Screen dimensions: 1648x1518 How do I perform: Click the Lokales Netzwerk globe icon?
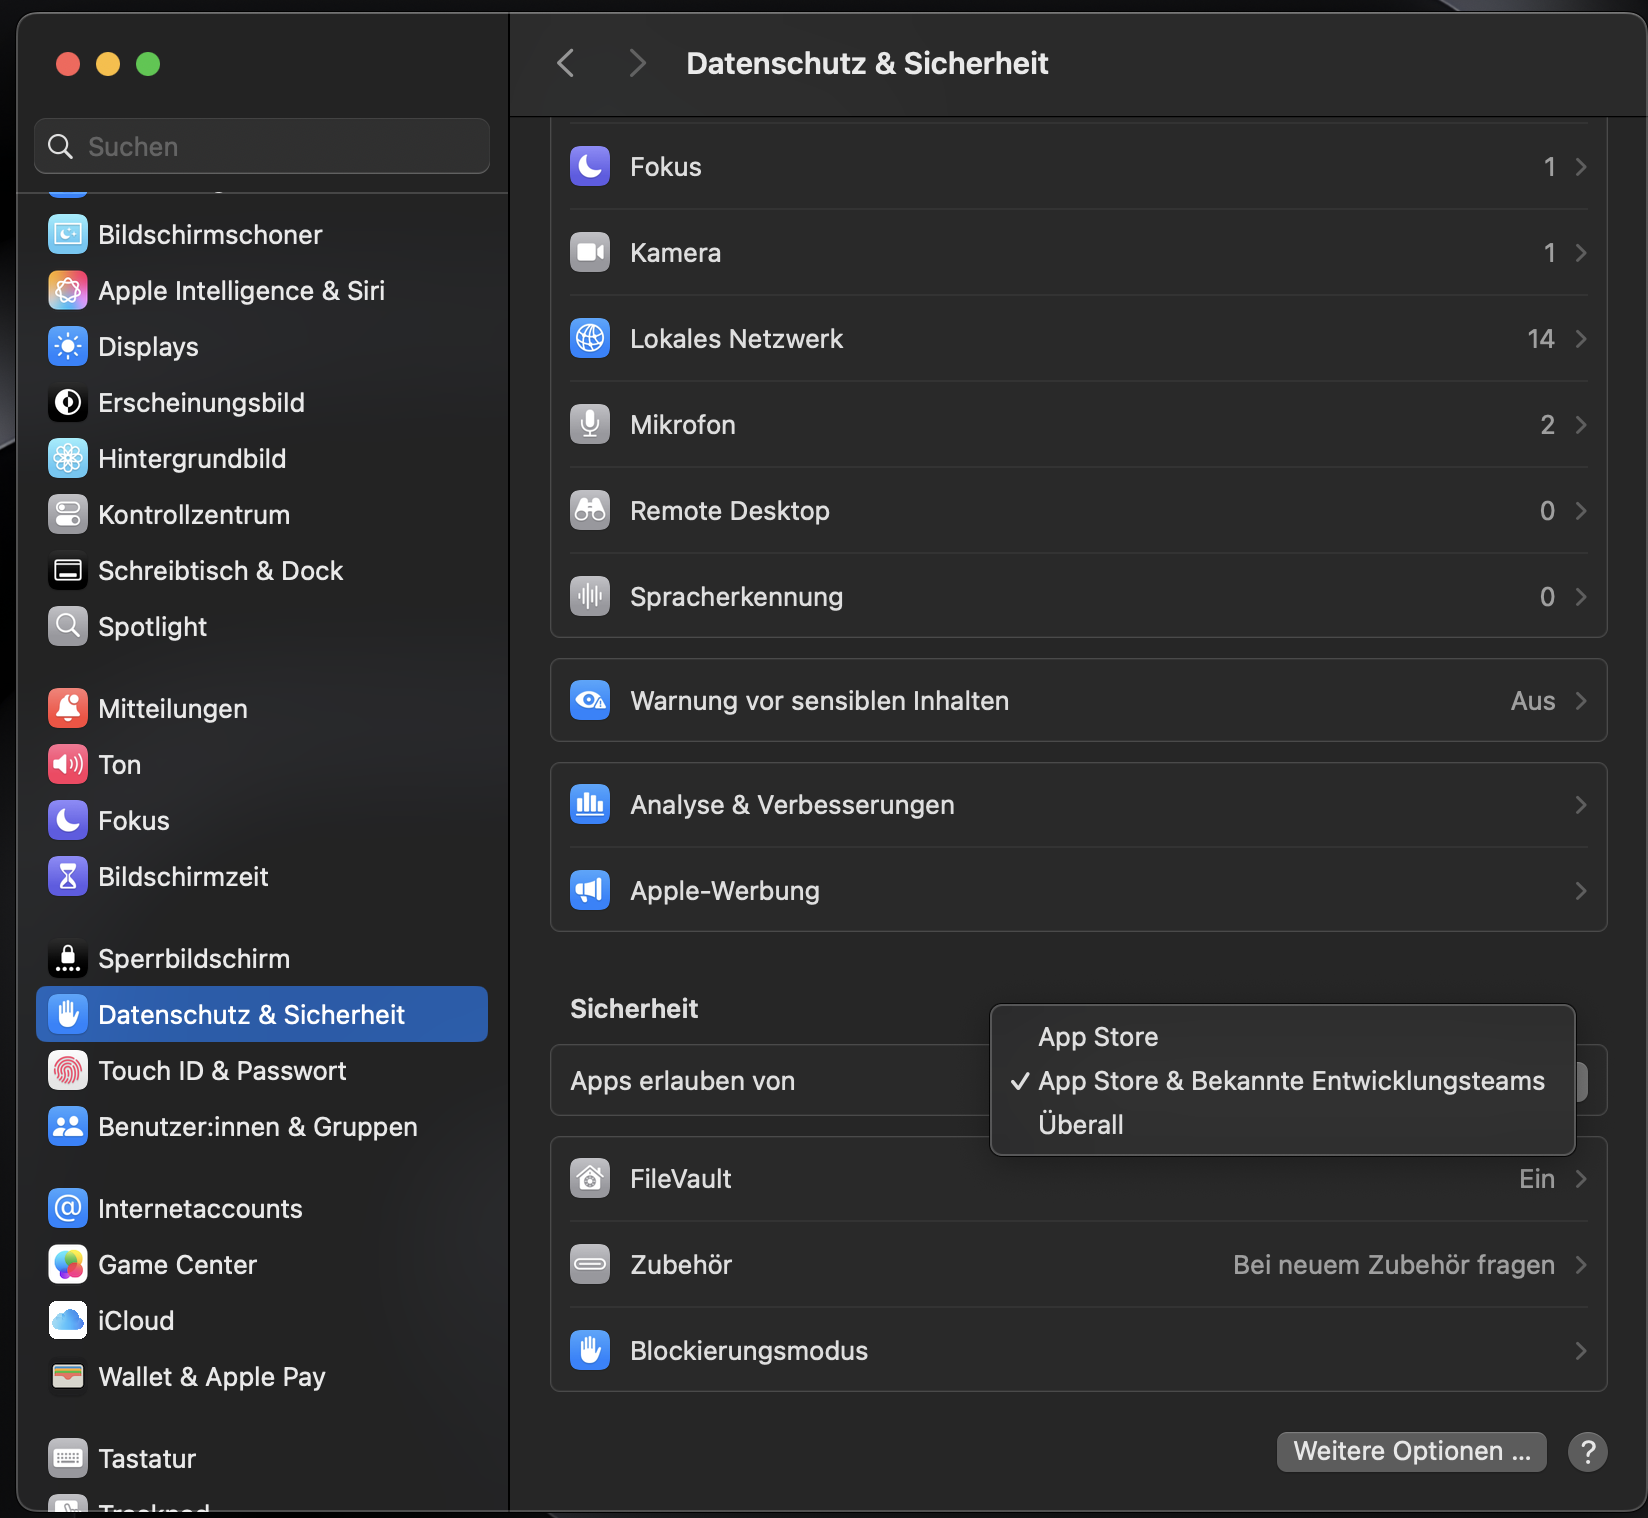[x=590, y=338]
